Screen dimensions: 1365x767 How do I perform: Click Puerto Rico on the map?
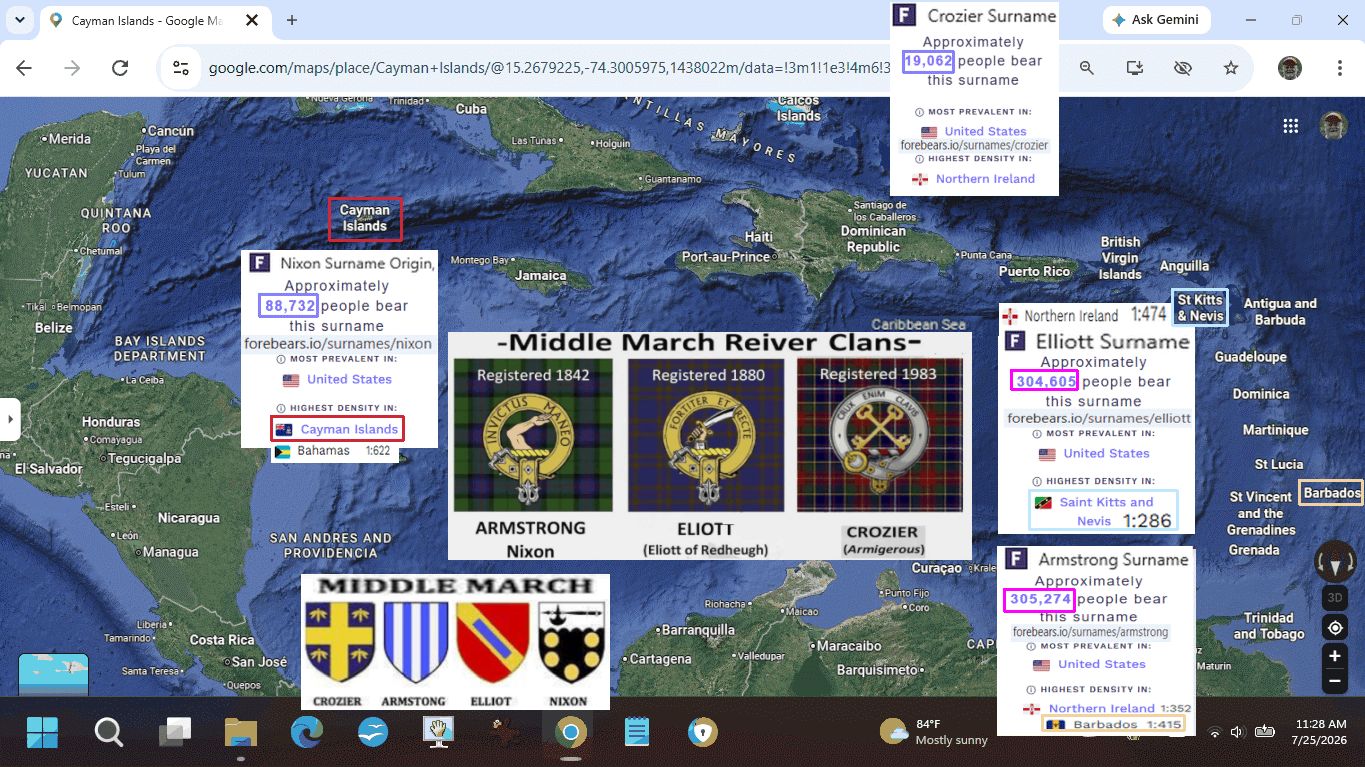point(1034,272)
